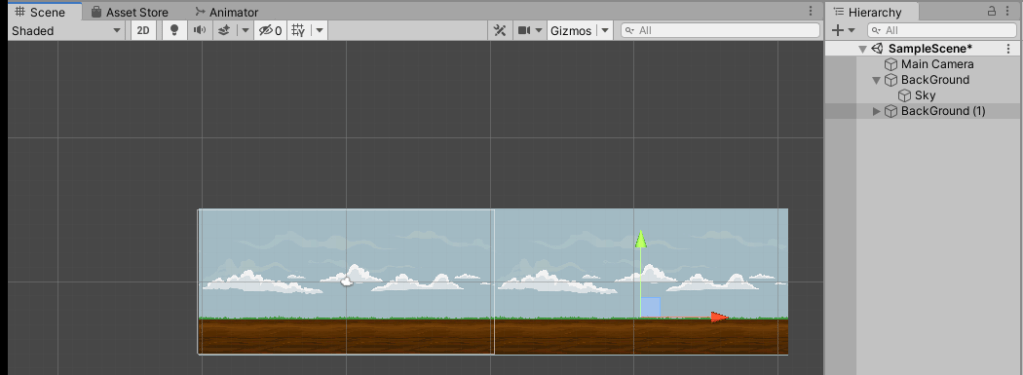The width and height of the screenshot is (1023, 375).
Task: Open the Gizmos dropdown arrow
Action: (605, 31)
